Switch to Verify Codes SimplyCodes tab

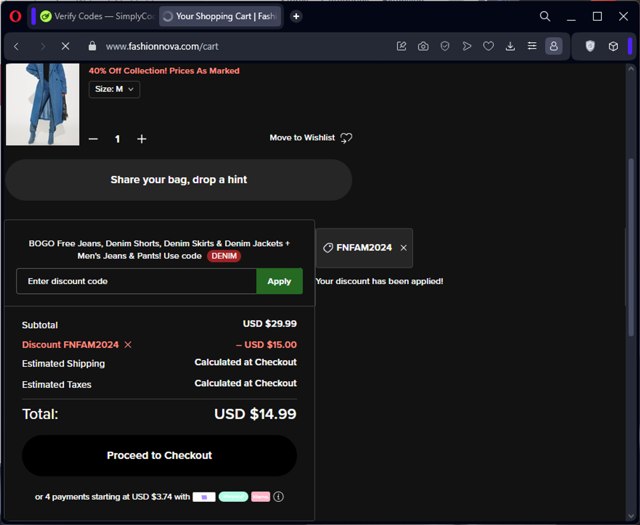point(97,16)
